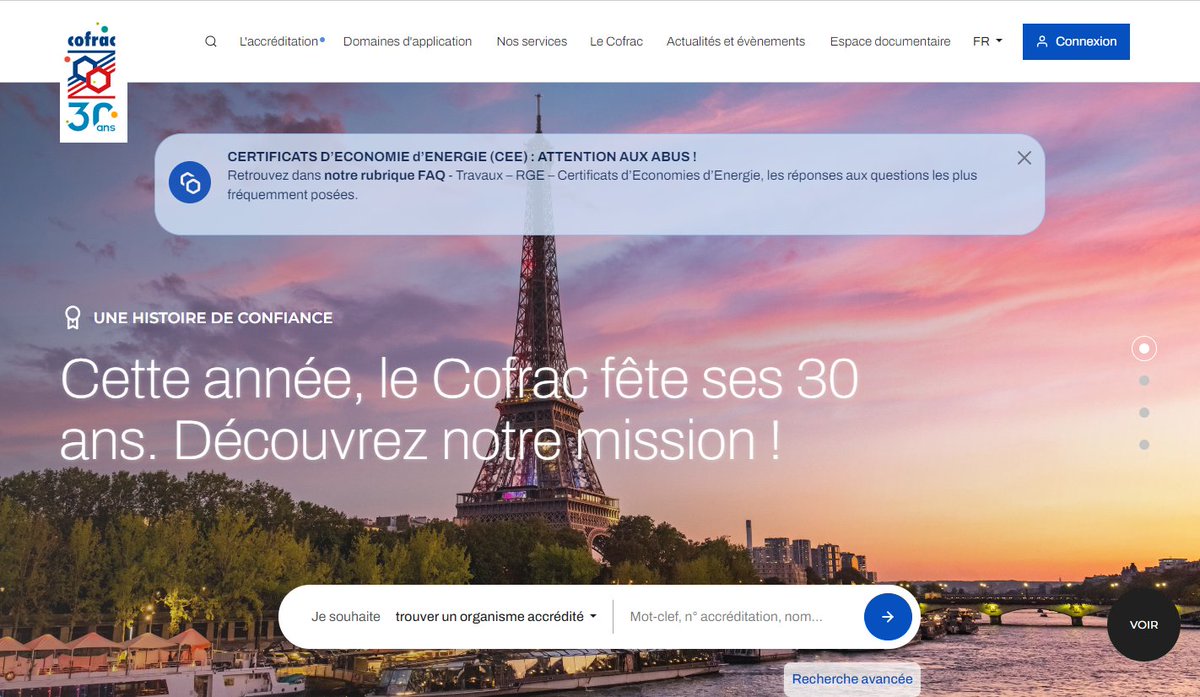Click 'UNE HISTOIRE DE CONFIANCE' label
This screenshot has width=1200, height=697.
coord(213,318)
